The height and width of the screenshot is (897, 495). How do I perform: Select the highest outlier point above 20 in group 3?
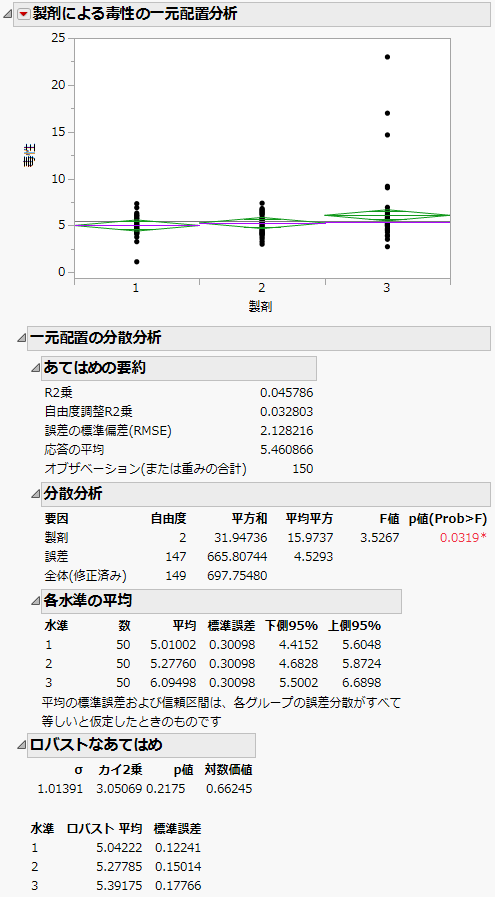point(387,57)
